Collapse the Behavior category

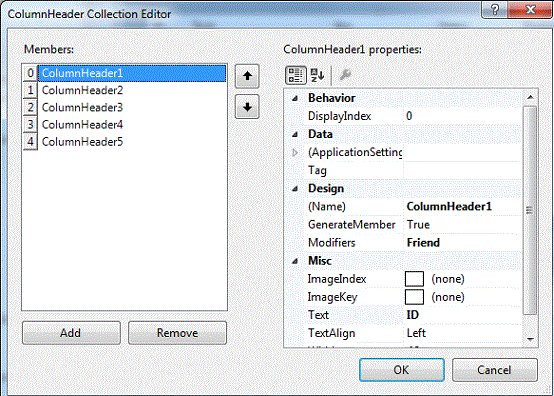pos(295,99)
